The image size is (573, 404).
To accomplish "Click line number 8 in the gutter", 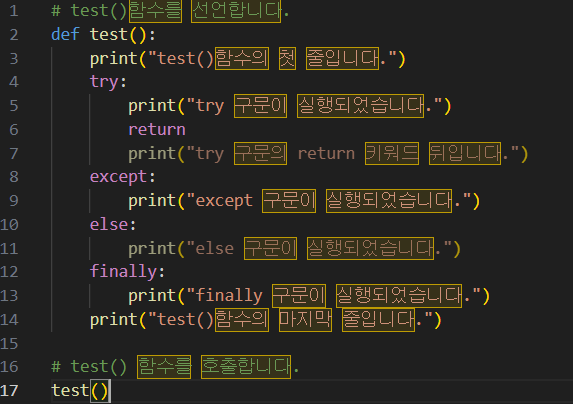I will [14, 177].
